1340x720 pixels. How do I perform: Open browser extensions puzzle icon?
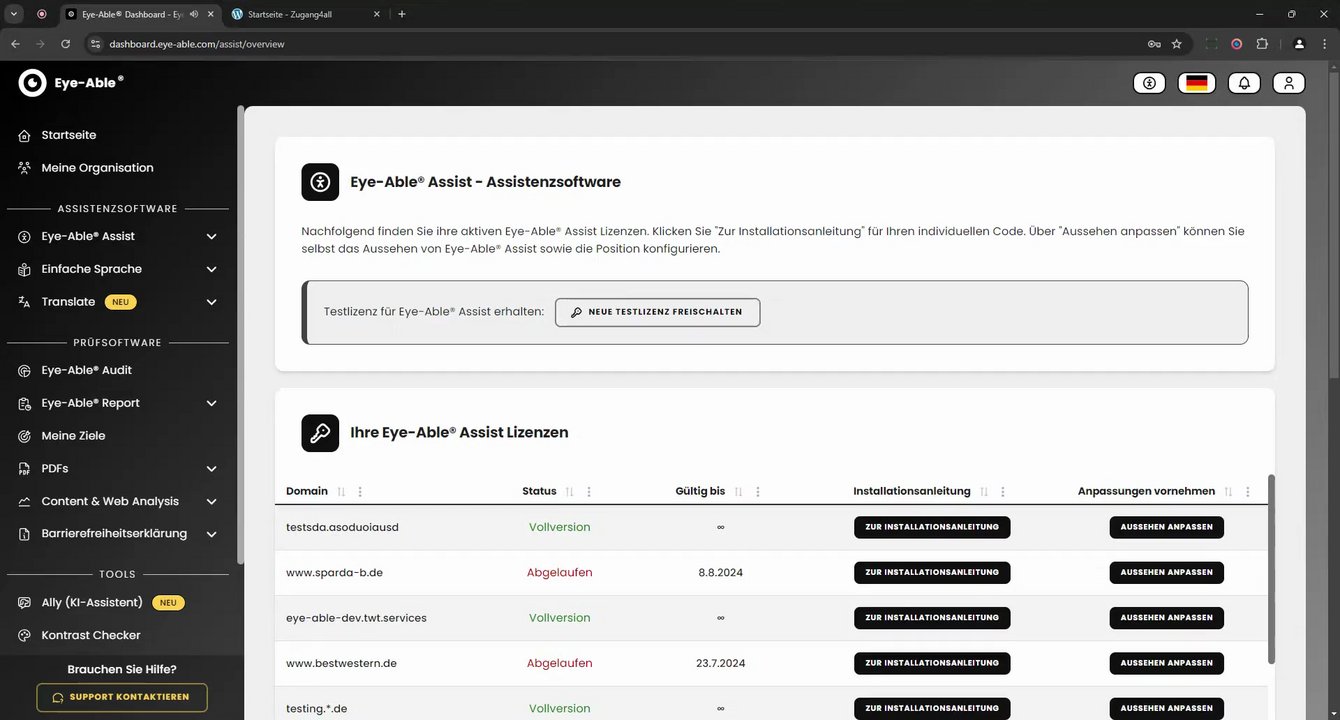click(1262, 44)
